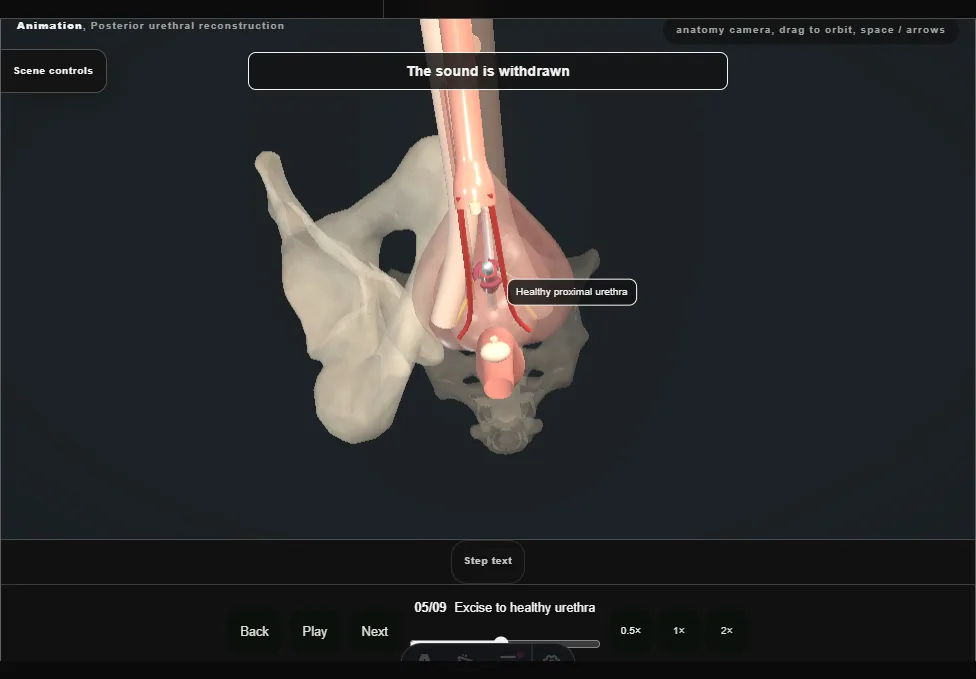This screenshot has width=976, height=679.
Task: Set playback speed to 1×
Action: (x=679, y=631)
